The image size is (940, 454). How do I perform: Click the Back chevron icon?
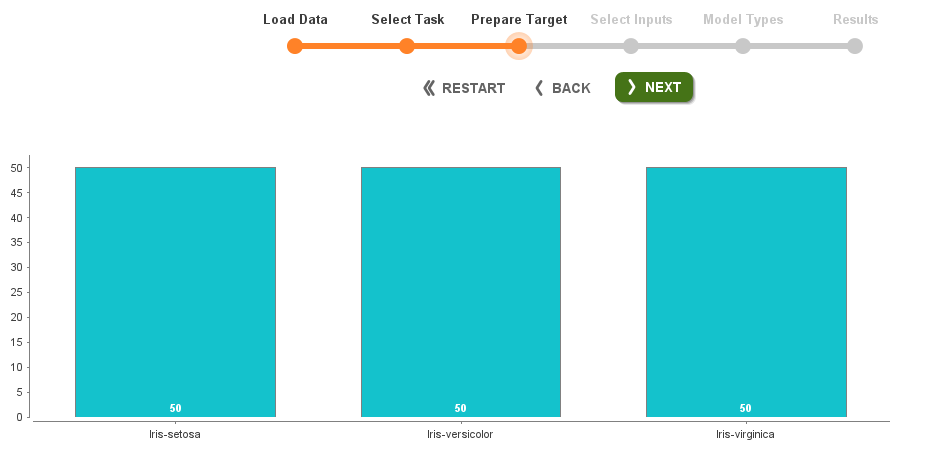[539, 88]
